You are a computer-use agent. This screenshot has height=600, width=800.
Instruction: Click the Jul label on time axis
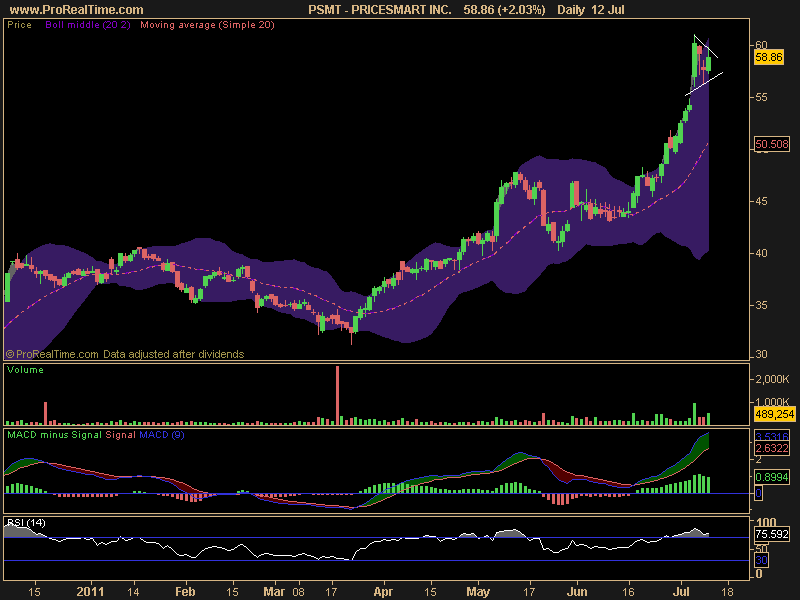point(681,592)
